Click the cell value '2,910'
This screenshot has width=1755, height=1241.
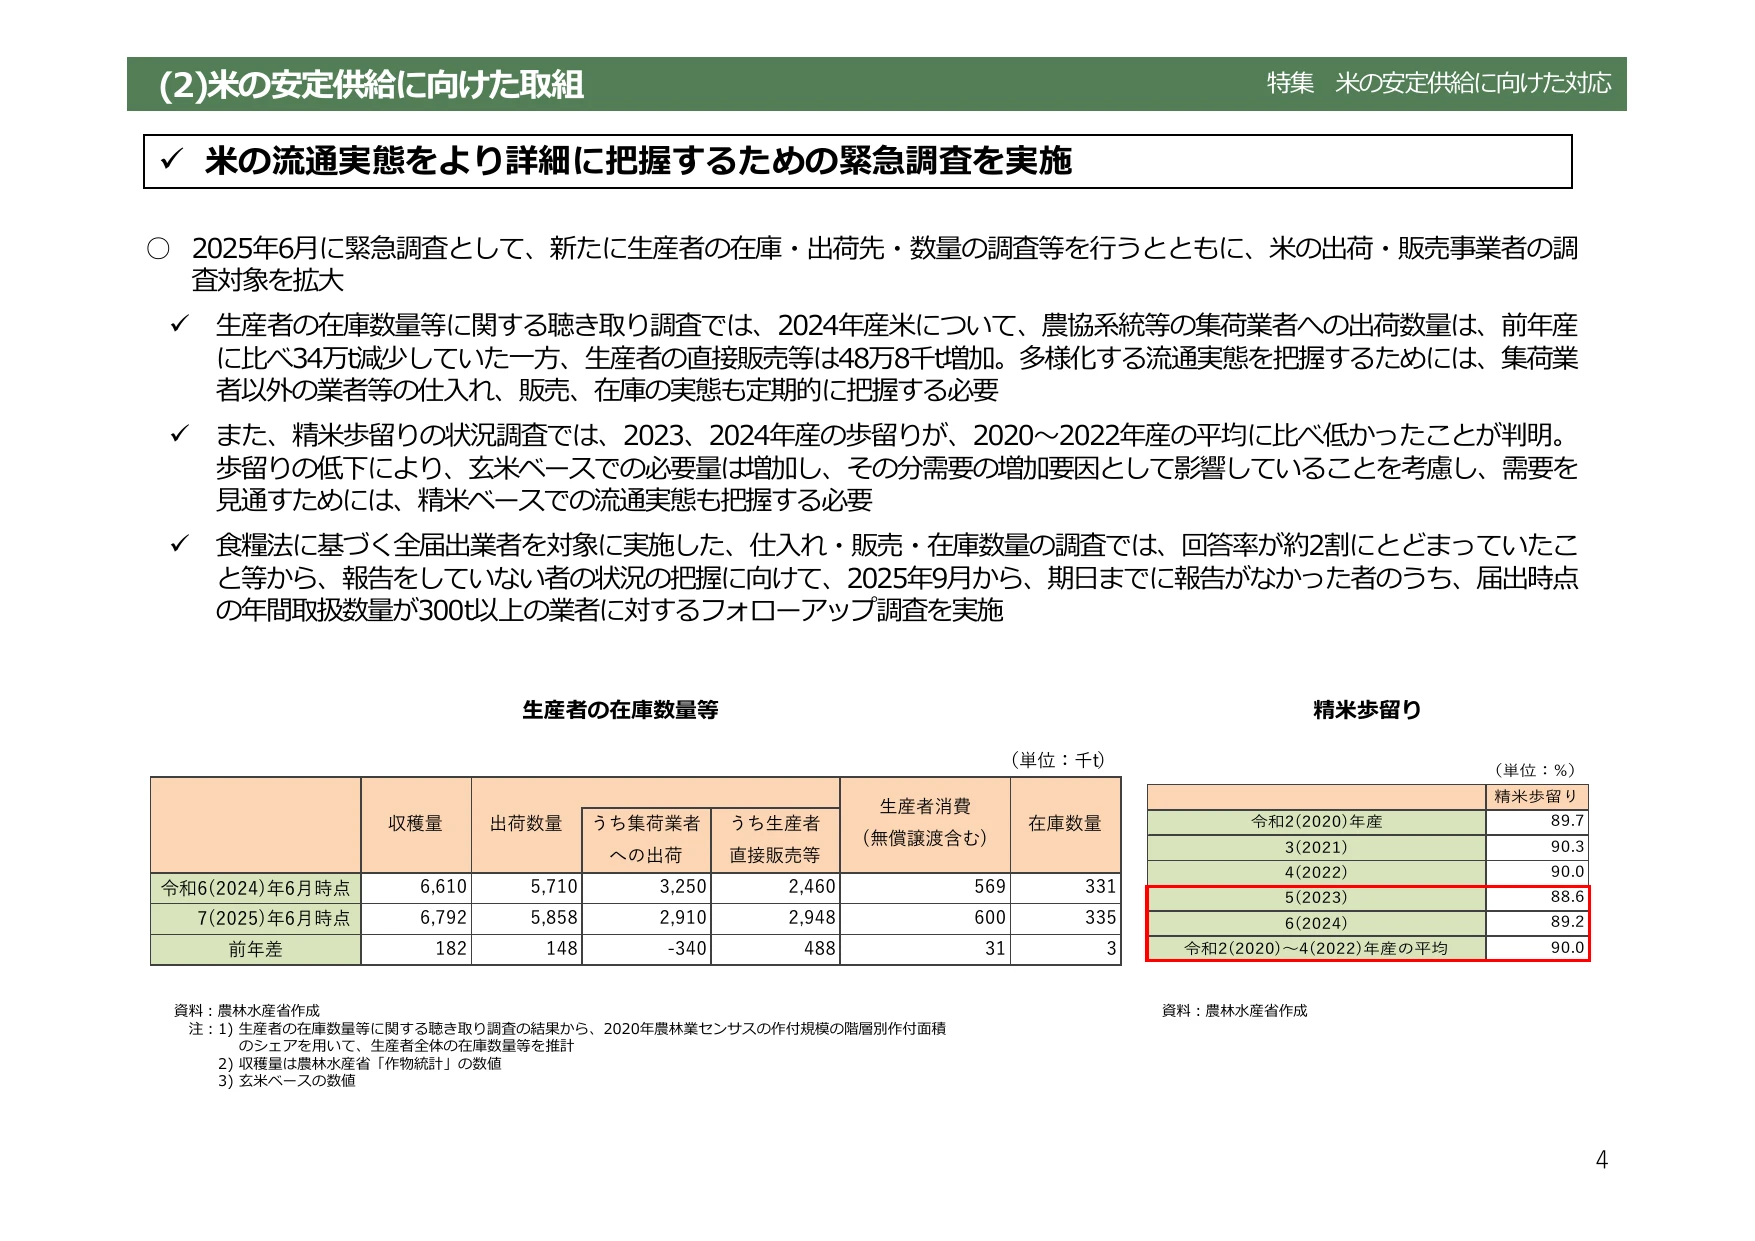coord(683,918)
